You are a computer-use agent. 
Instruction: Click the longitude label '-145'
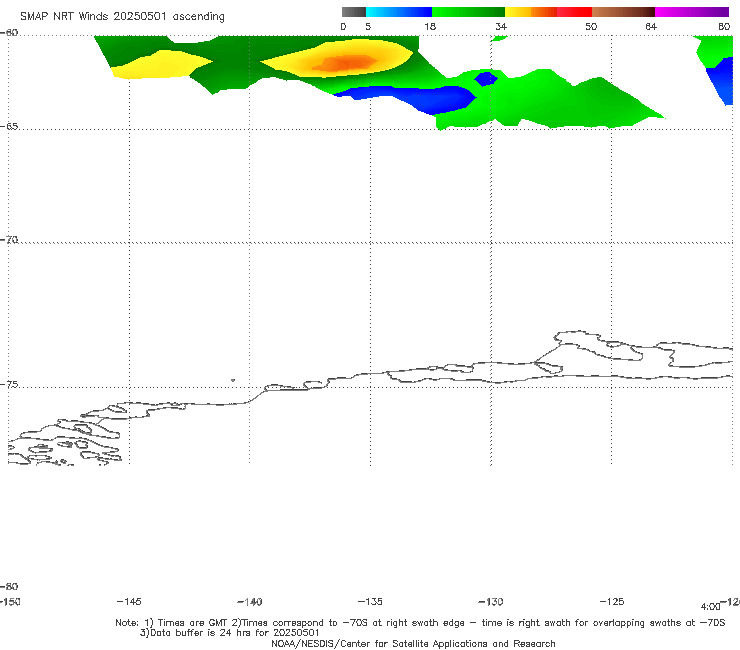click(129, 602)
